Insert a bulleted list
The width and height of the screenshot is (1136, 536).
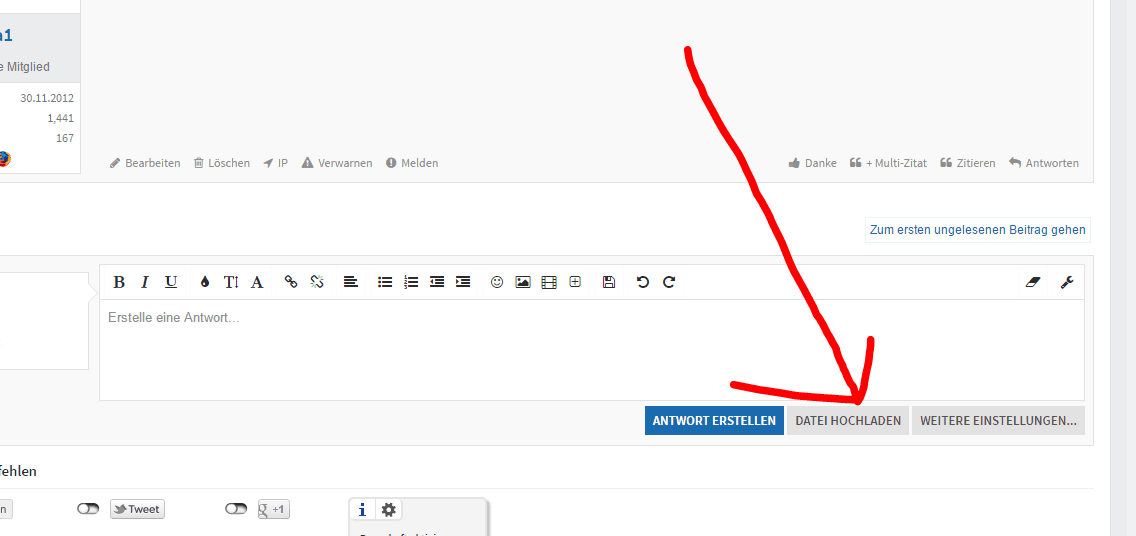tap(385, 282)
